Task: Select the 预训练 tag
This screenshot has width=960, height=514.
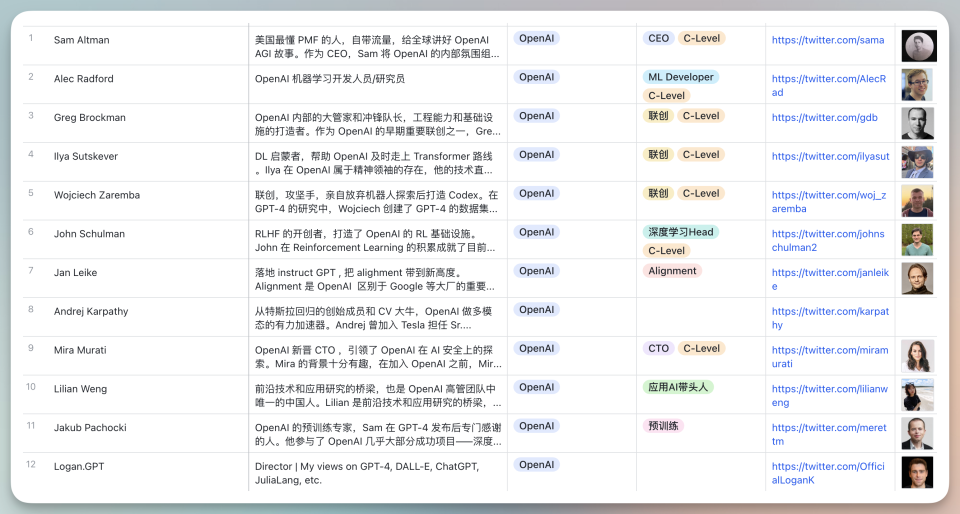Action: [x=663, y=426]
